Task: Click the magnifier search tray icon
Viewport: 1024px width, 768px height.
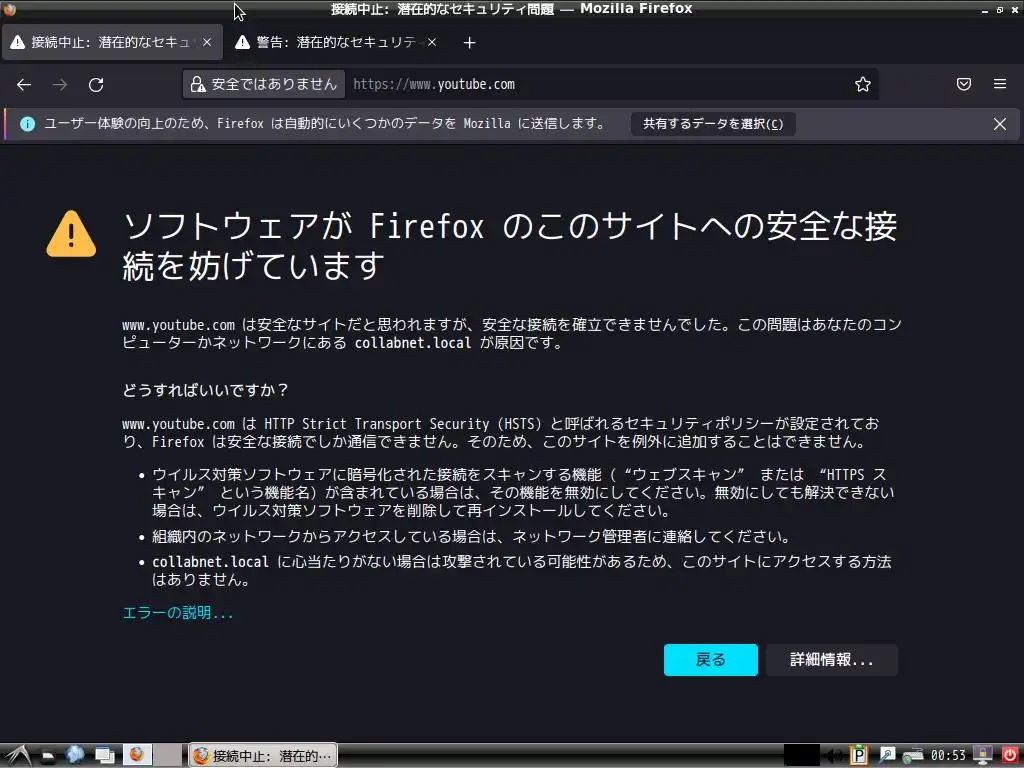Action: (x=887, y=756)
